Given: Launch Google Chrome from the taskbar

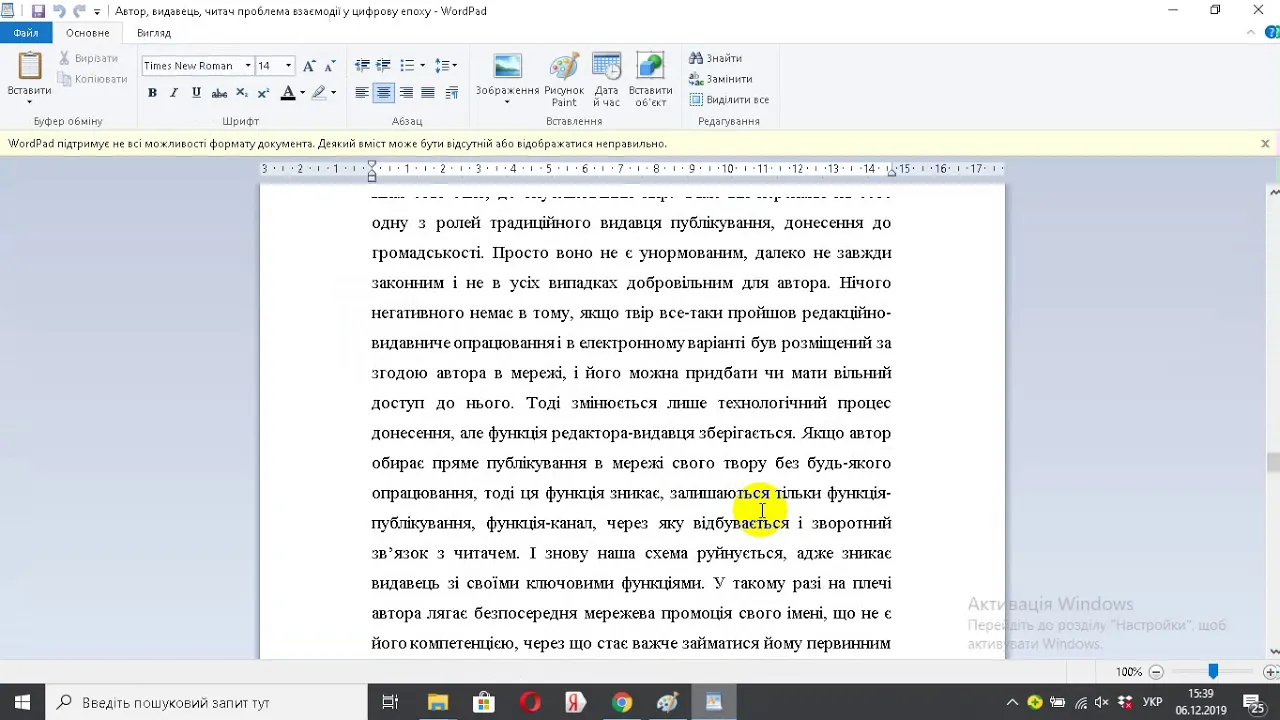Looking at the screenshot, I should [622, 702].
